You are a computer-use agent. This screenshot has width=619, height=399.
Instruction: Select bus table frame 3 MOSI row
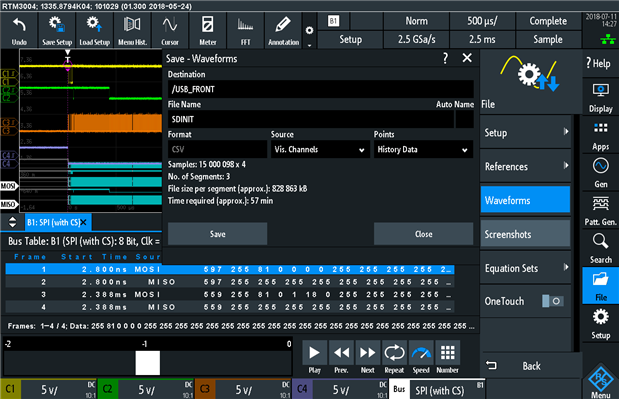230,294
